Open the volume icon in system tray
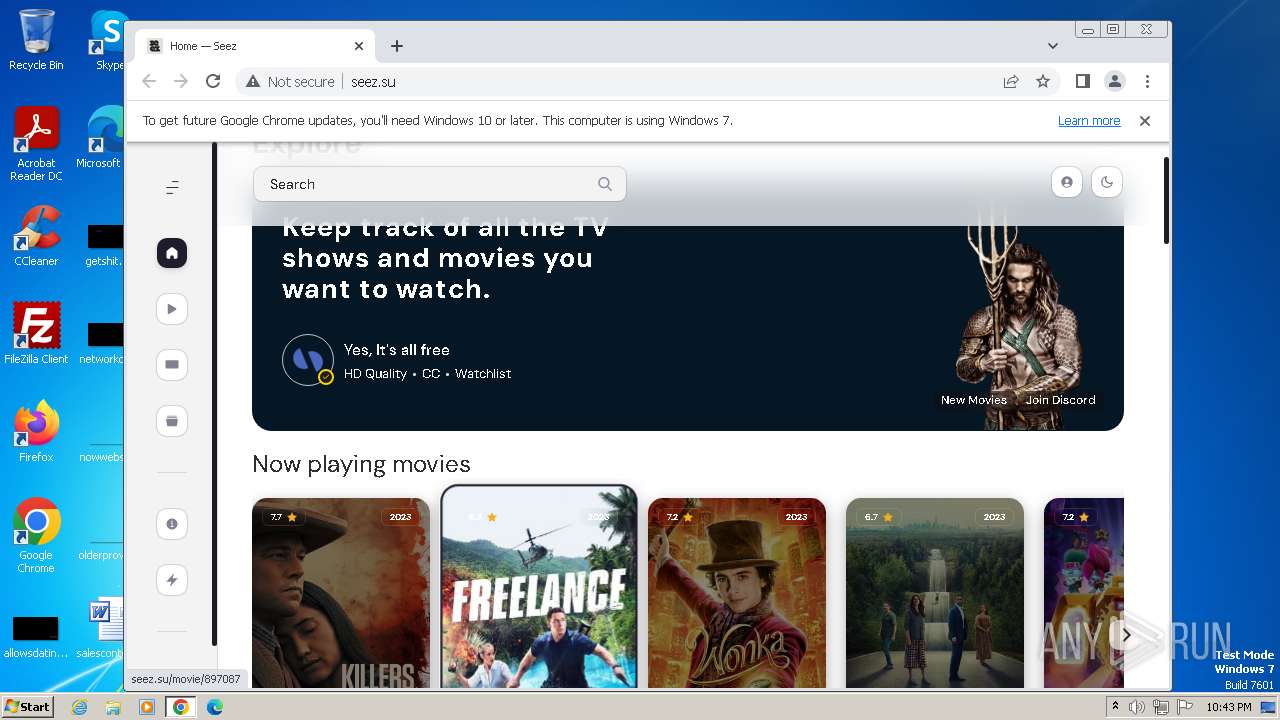The width and height of the screenshot is (1280, 720). pyautogui.click(x=1137, y=707)
